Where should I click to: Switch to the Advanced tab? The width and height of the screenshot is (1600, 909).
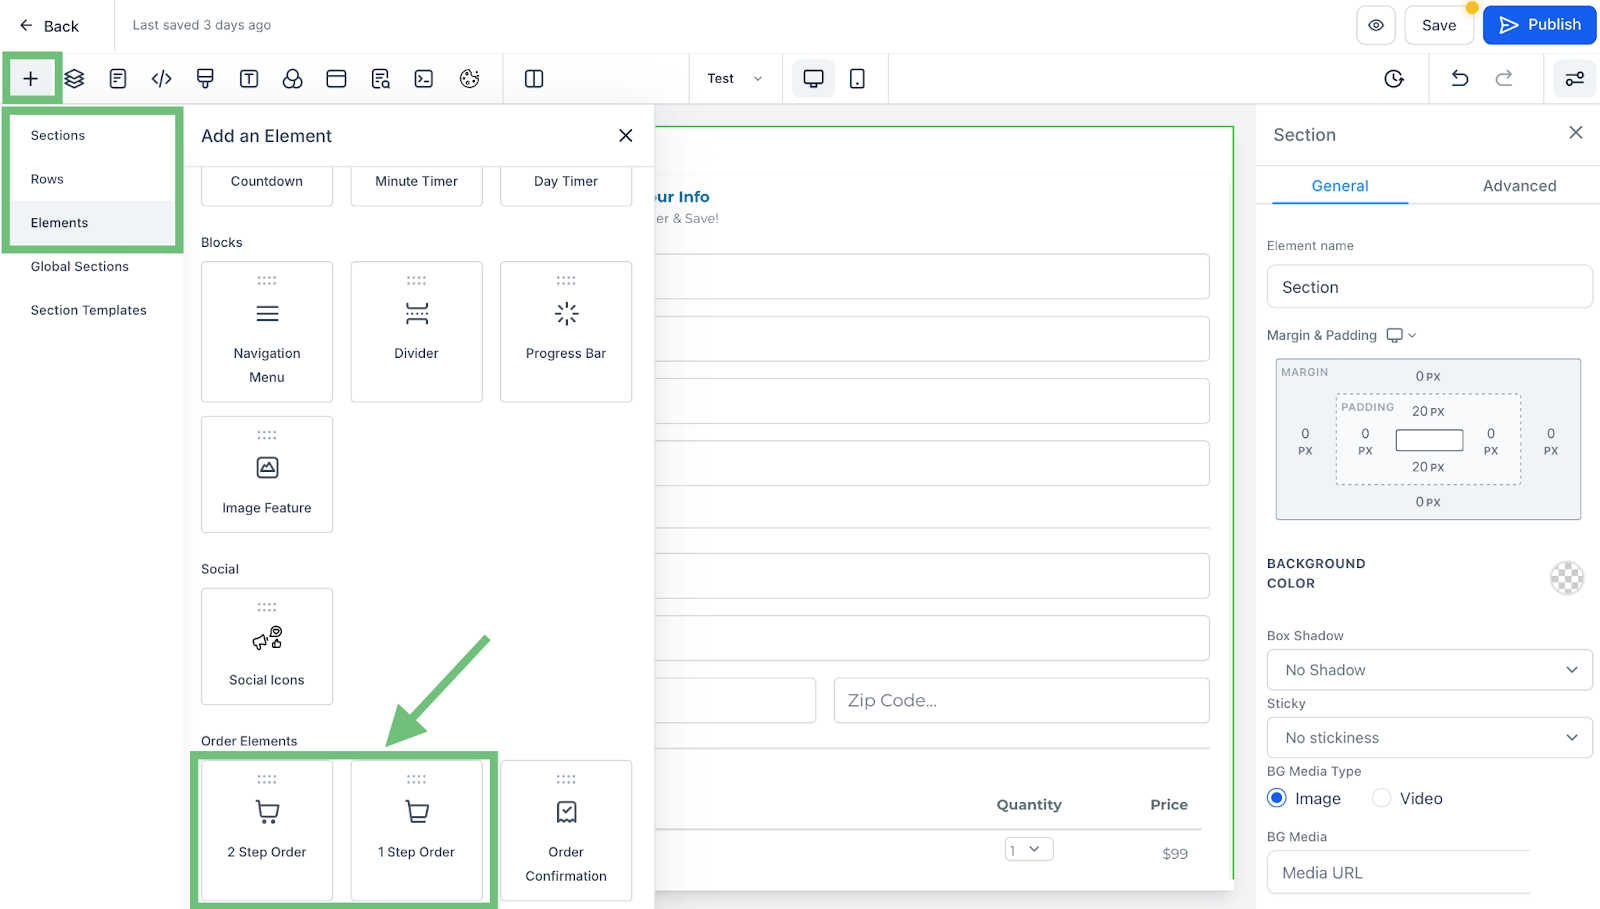(1519, 186)
